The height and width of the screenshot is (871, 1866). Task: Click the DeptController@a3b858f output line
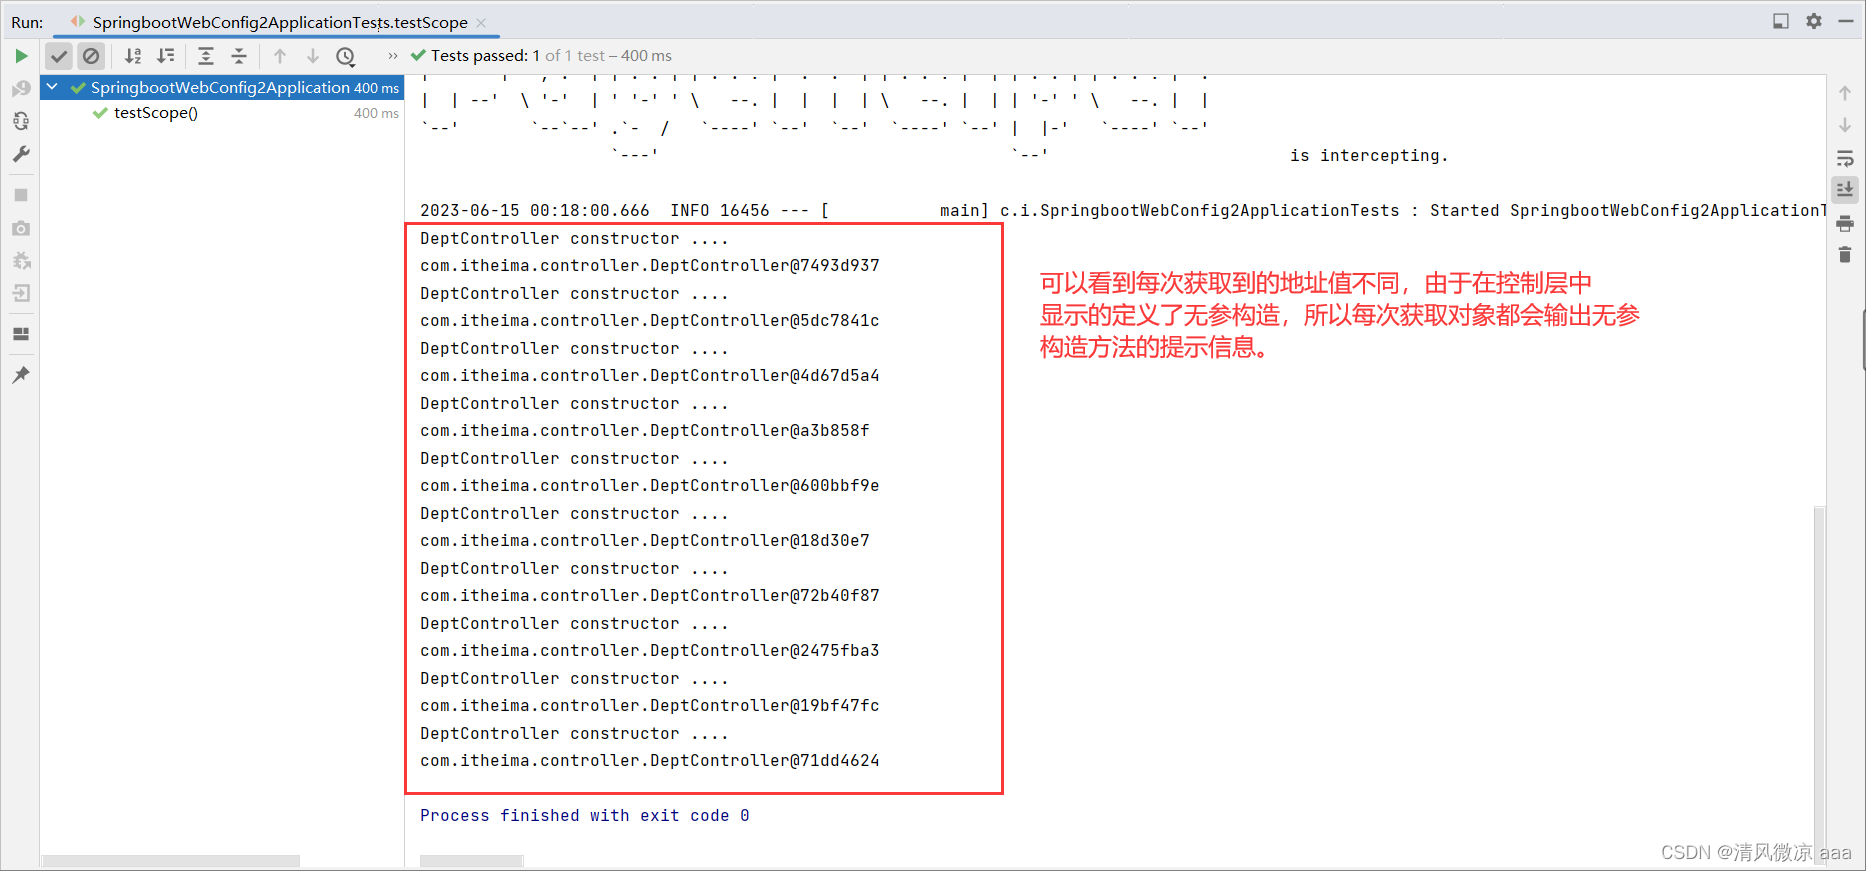coord(645,430)
